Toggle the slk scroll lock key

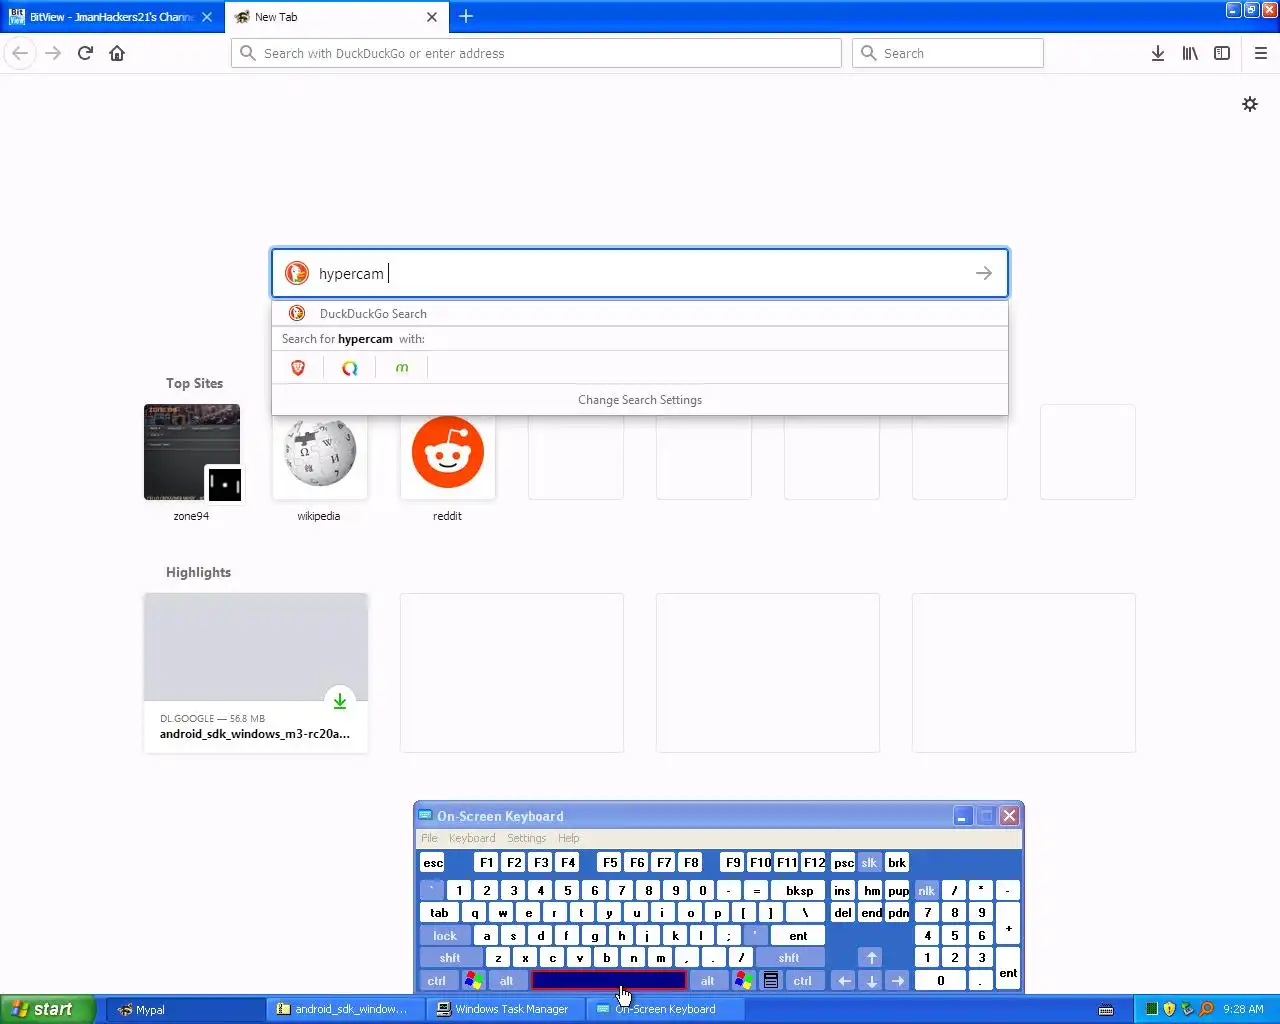[x=870, y=863]
